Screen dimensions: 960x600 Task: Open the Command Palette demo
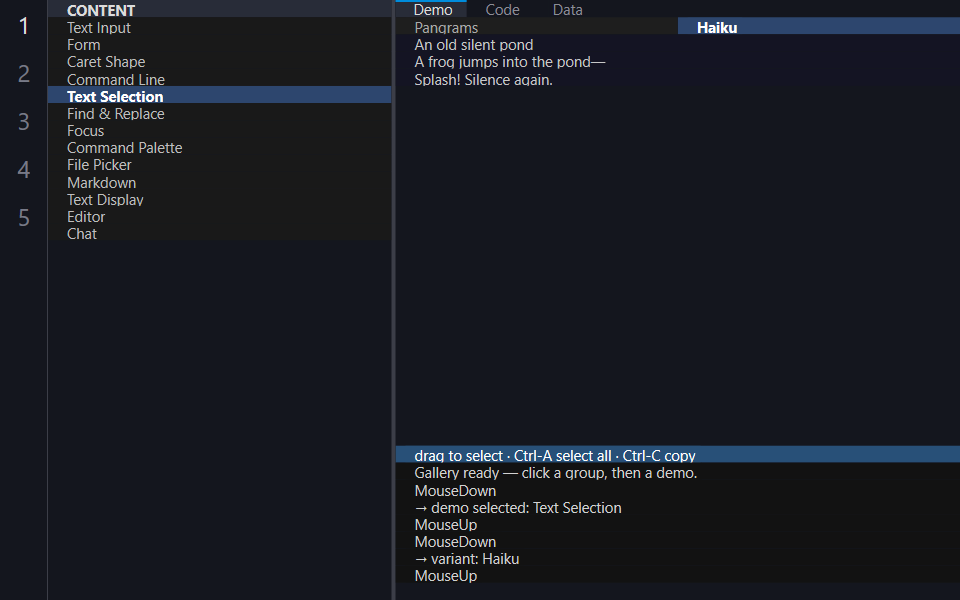[x=219, y=148]
